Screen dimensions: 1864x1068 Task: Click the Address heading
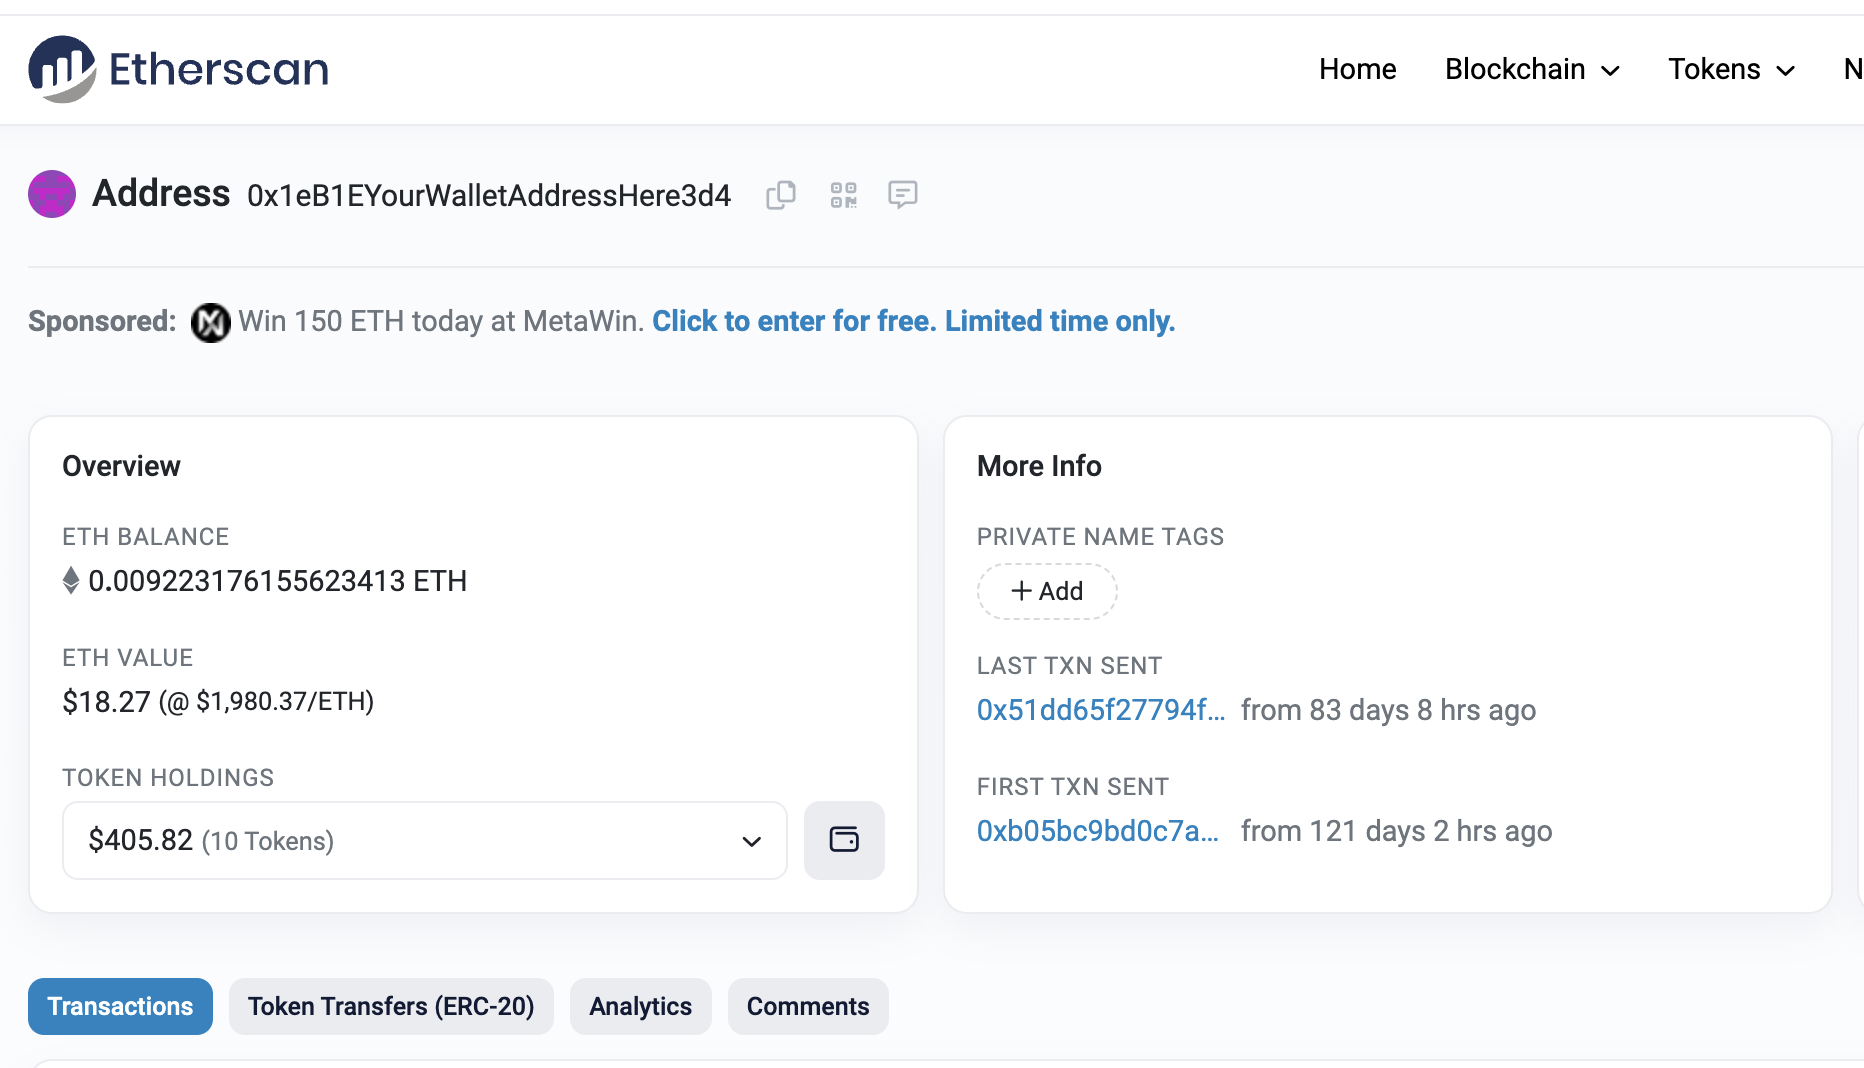[161, 193]
